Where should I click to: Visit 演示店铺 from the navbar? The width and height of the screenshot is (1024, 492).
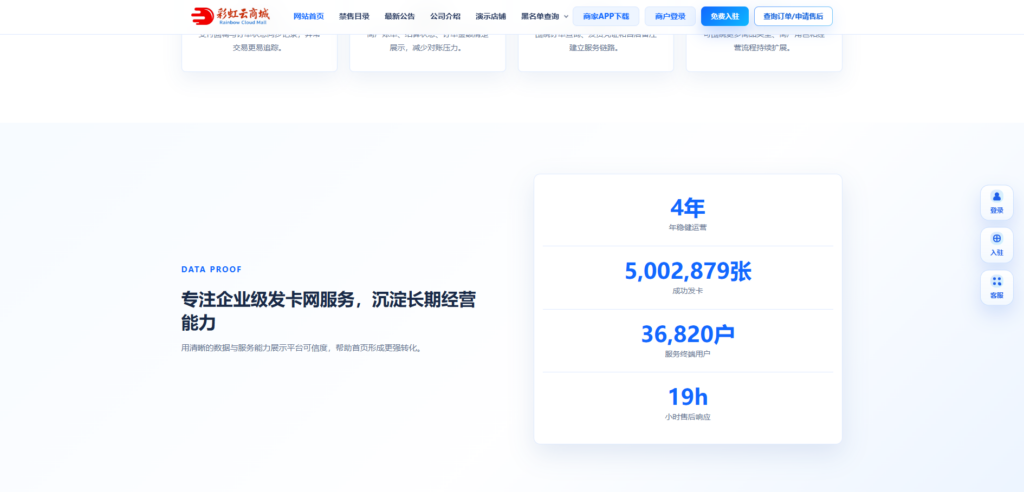tap(490, 16)
